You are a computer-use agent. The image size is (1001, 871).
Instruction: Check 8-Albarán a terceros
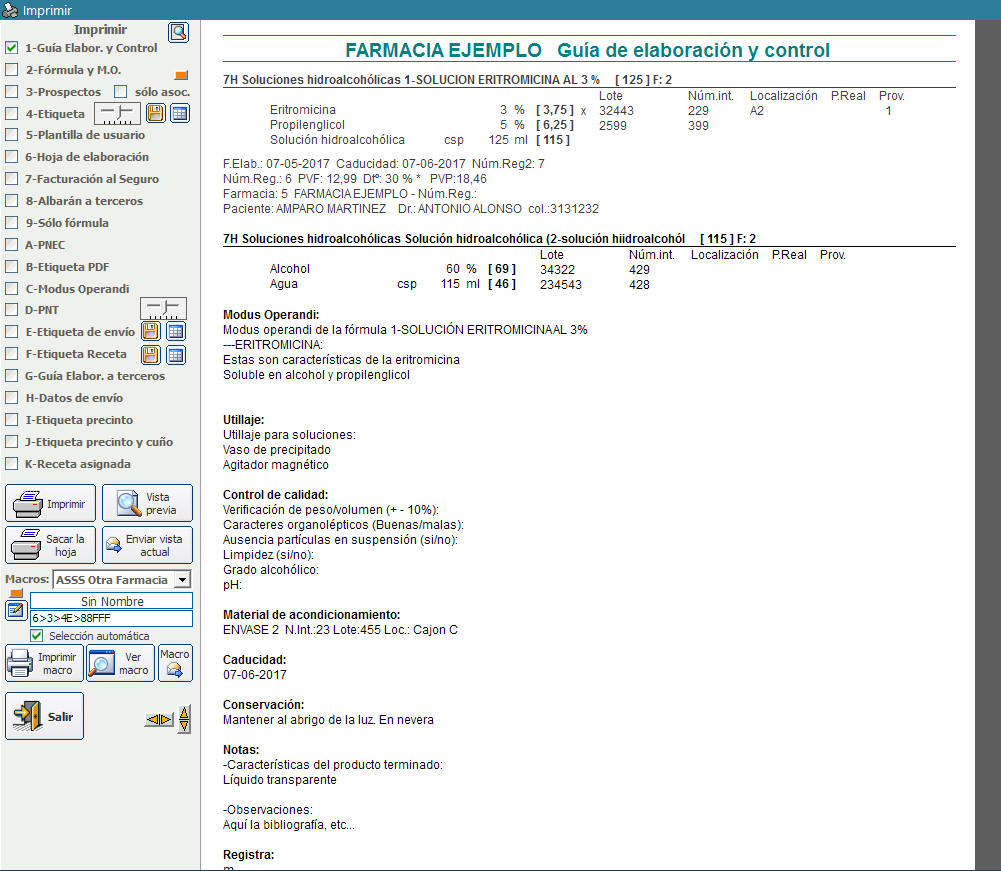pos(11,201)
